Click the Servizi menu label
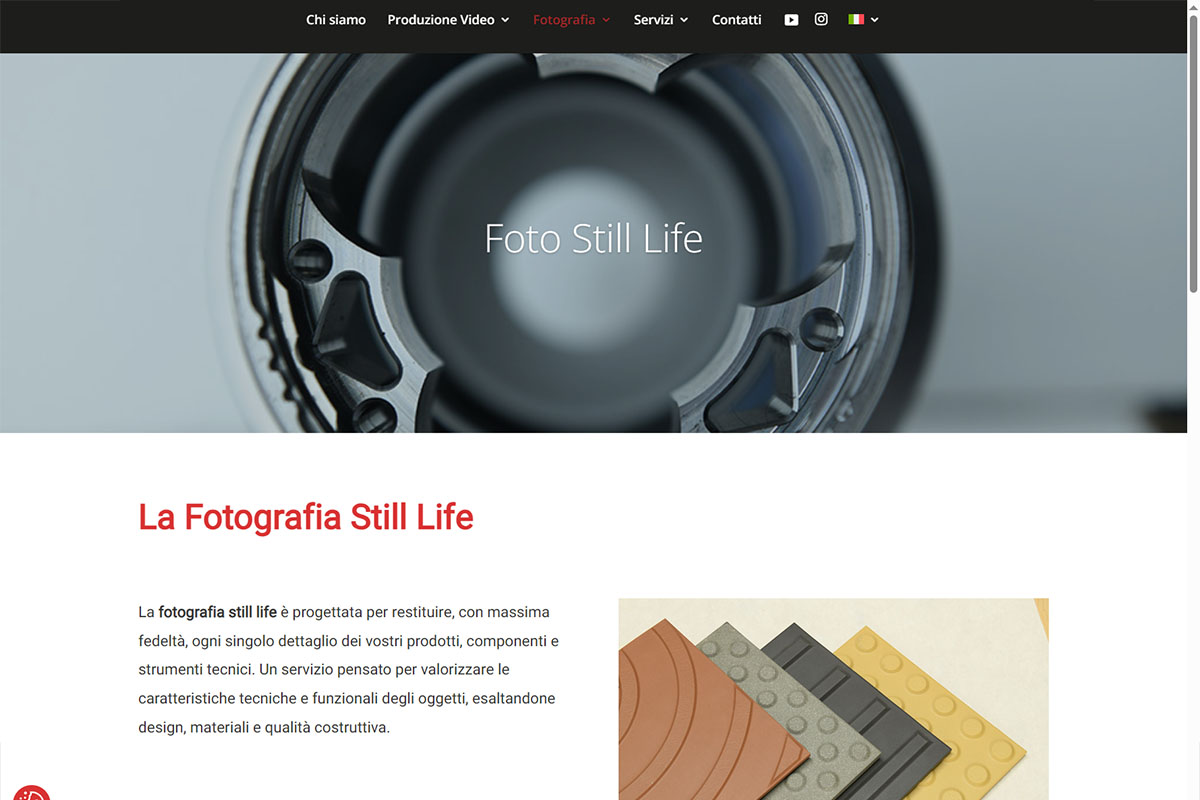This screenshot has height=800, width=1200. 654,19
